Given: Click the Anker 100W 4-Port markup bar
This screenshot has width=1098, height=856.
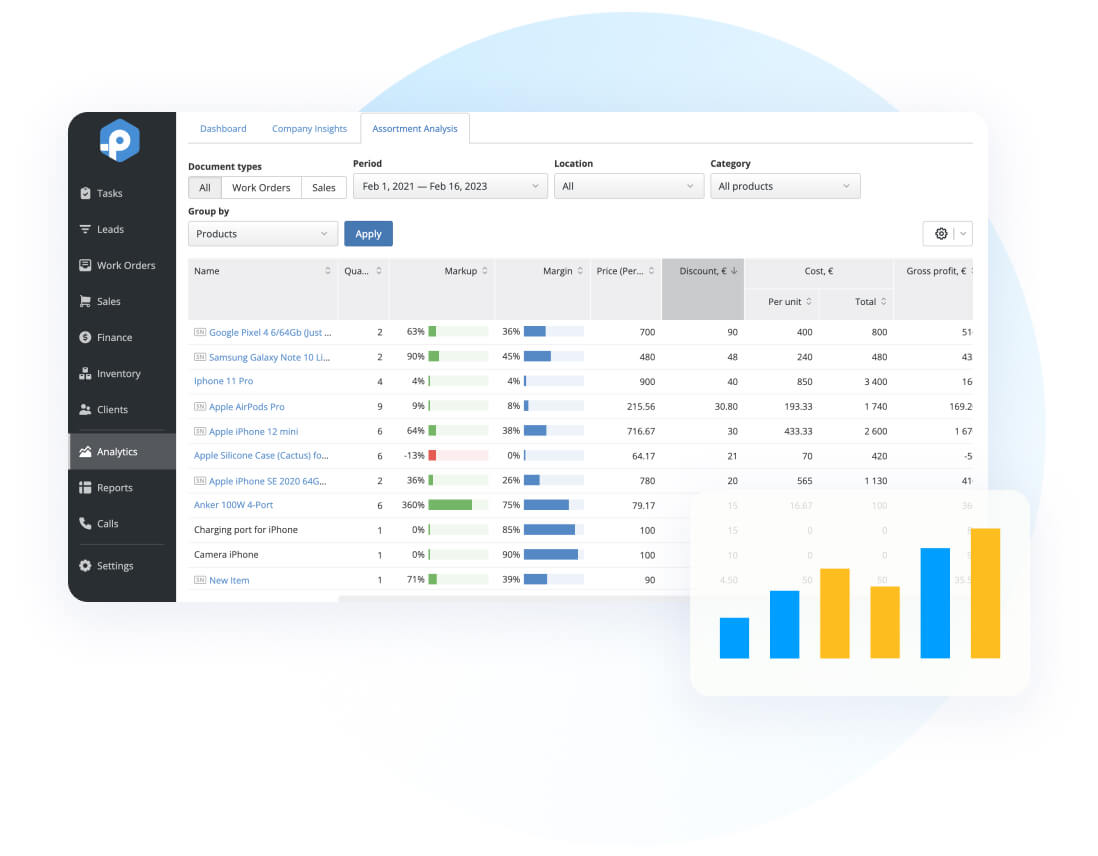Looking at the screenshot, I should coord(450,505).
